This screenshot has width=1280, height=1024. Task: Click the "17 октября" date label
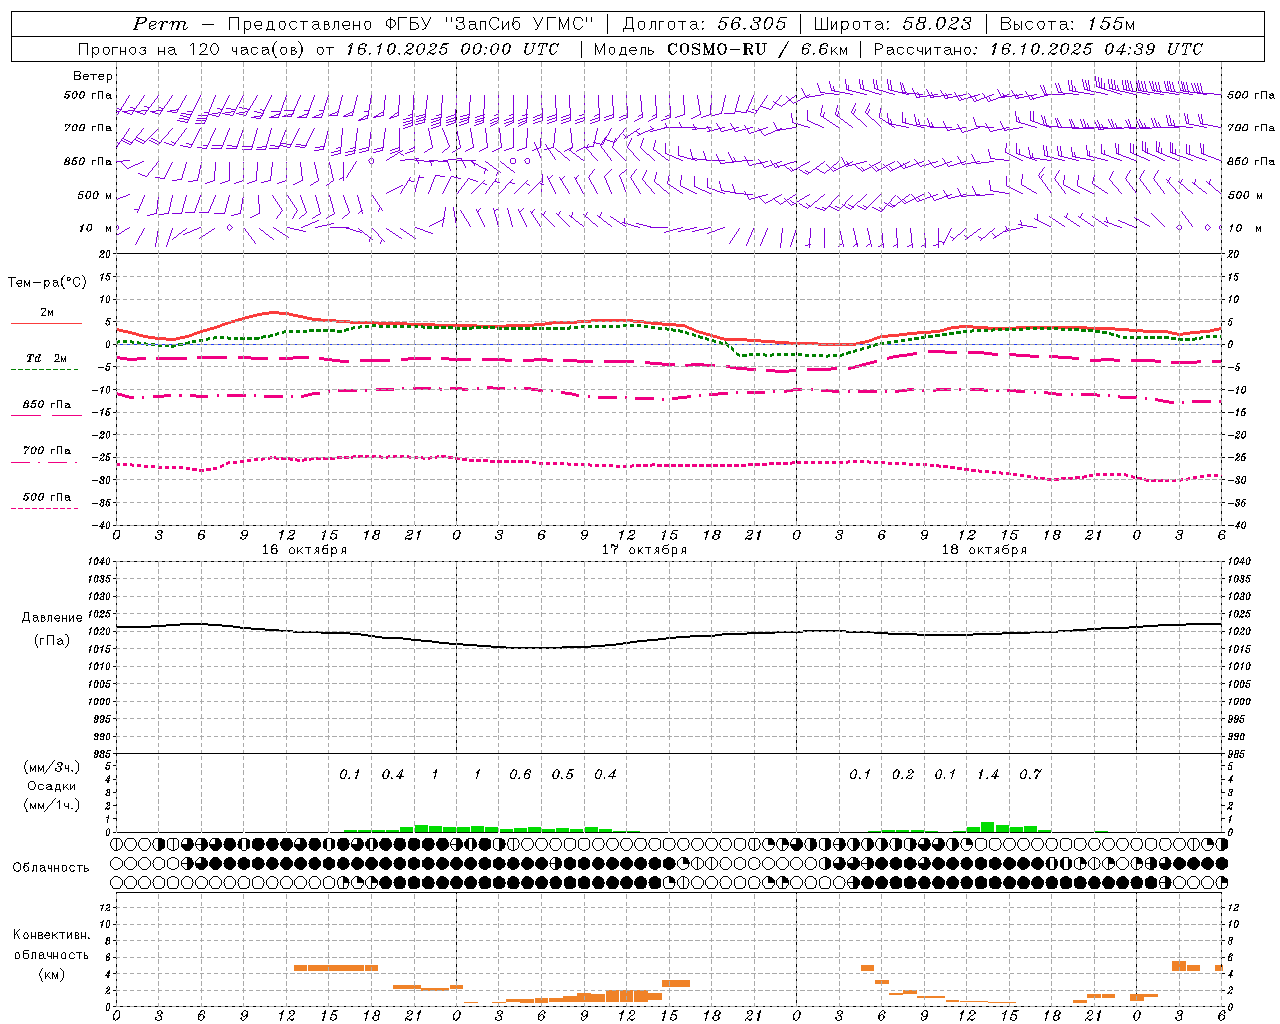[x=644, y=550]
